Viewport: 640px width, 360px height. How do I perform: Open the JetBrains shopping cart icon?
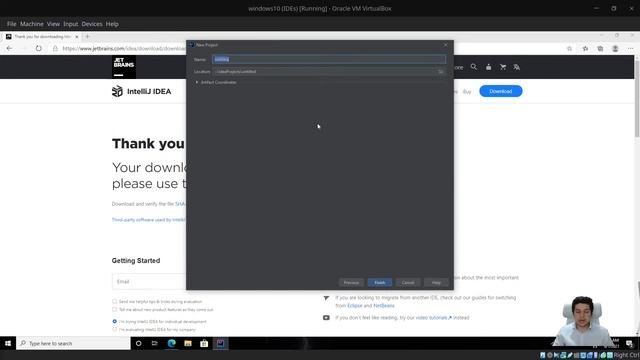coord(503,67)
